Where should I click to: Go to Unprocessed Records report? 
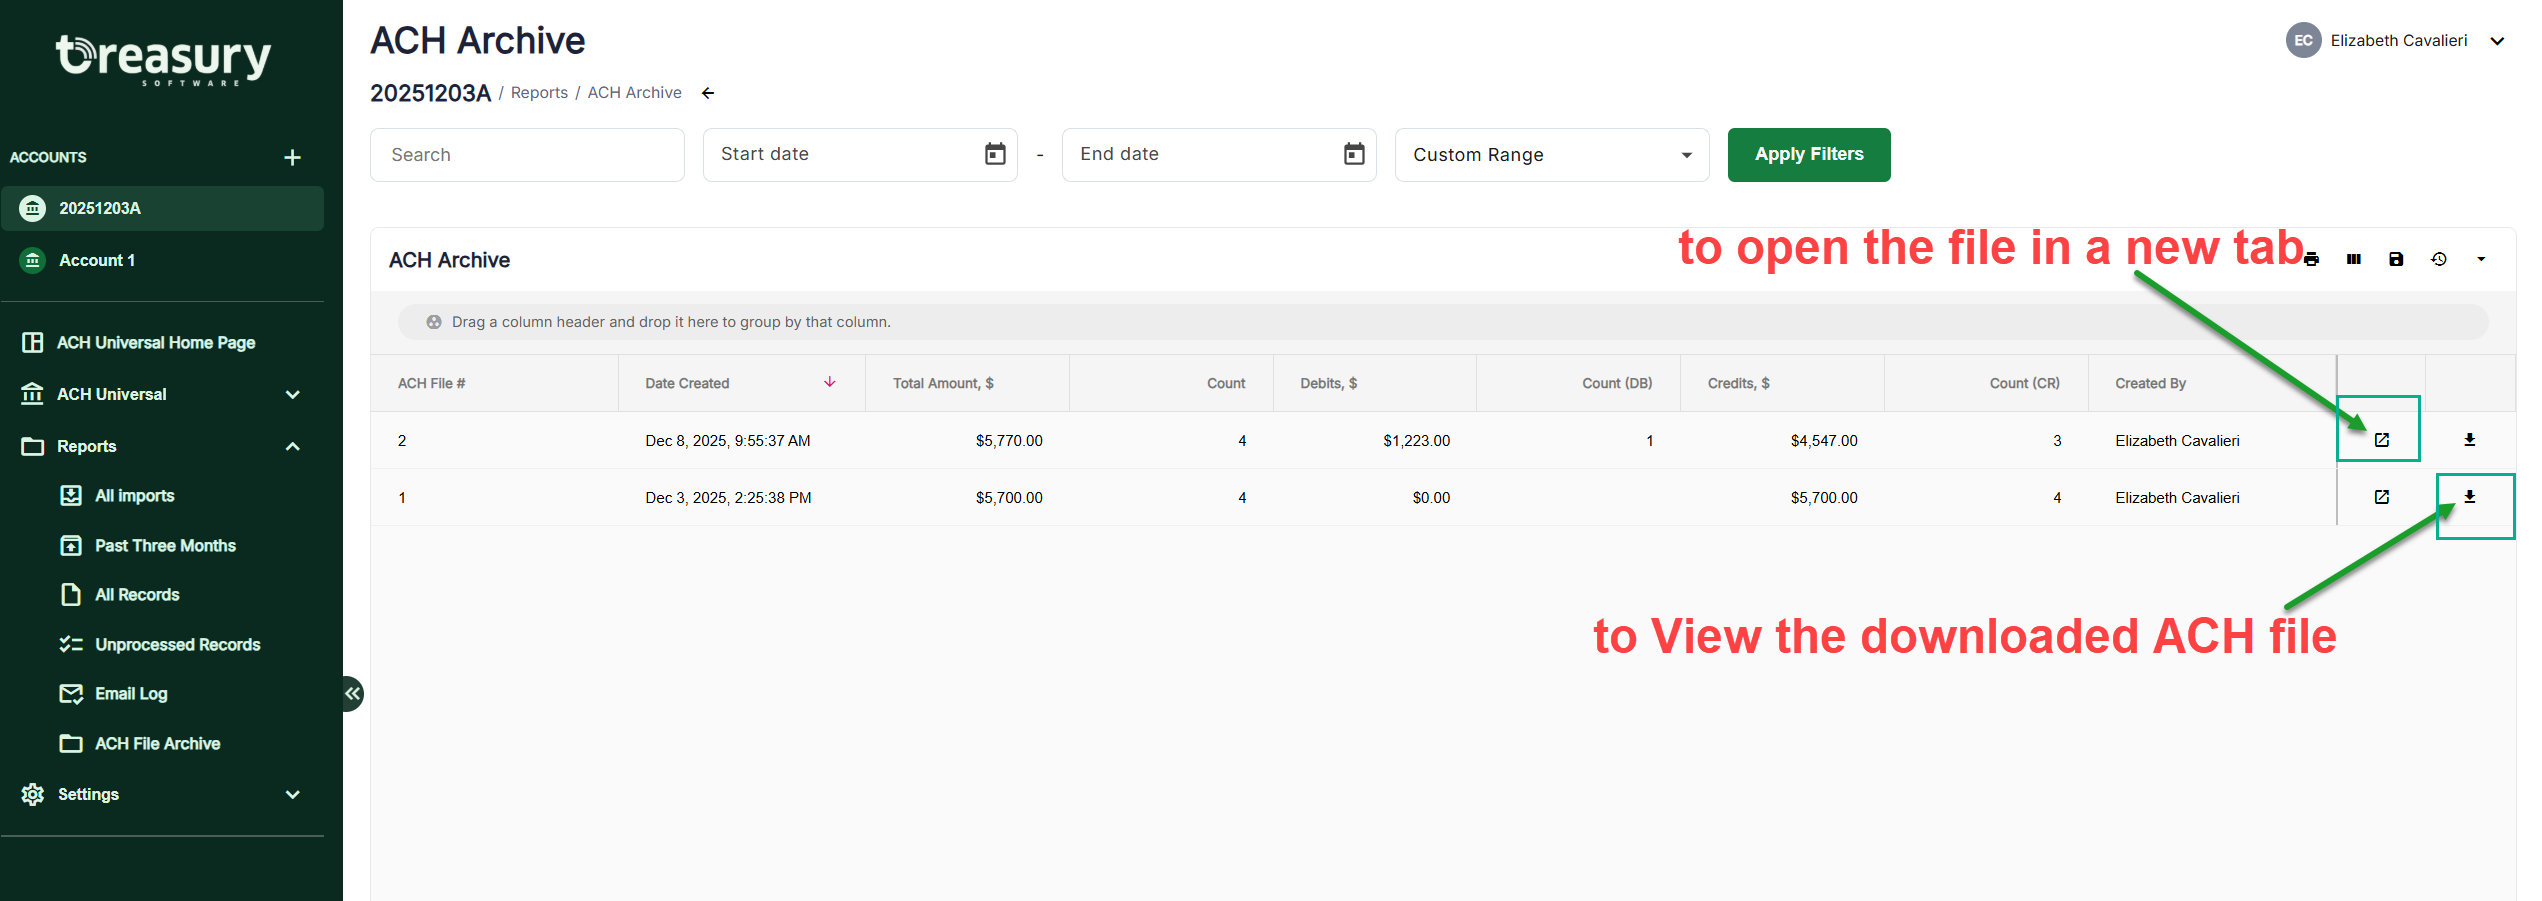pos(177,645)
